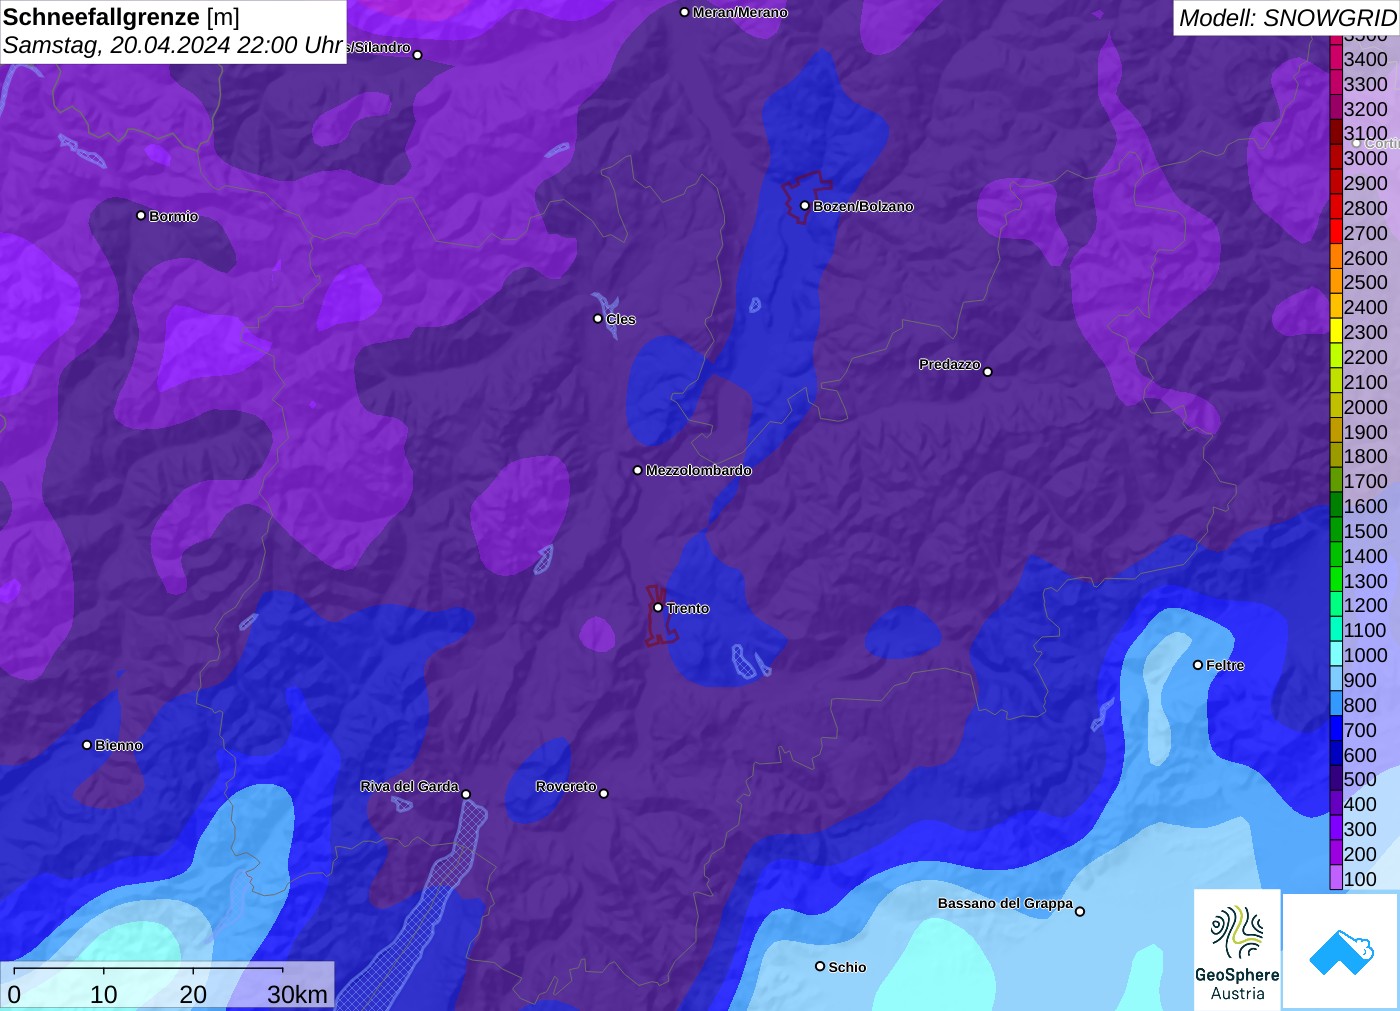The image size is (1400, 1011).
Task: Click the Bormio city marker dot
Action: tap(141, 215)
